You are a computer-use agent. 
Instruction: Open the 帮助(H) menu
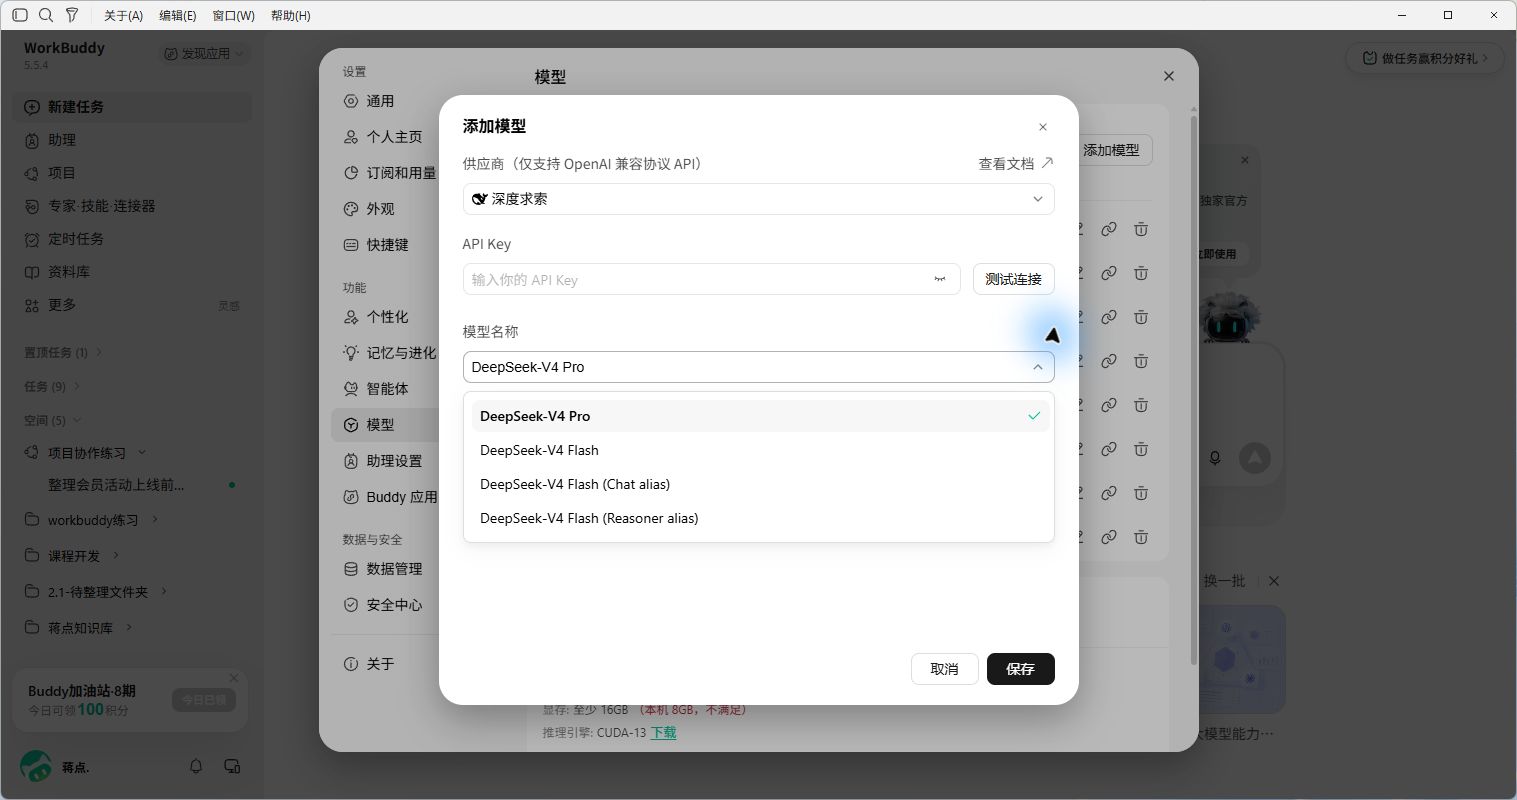pyautogui.click(x=291, y=16)
